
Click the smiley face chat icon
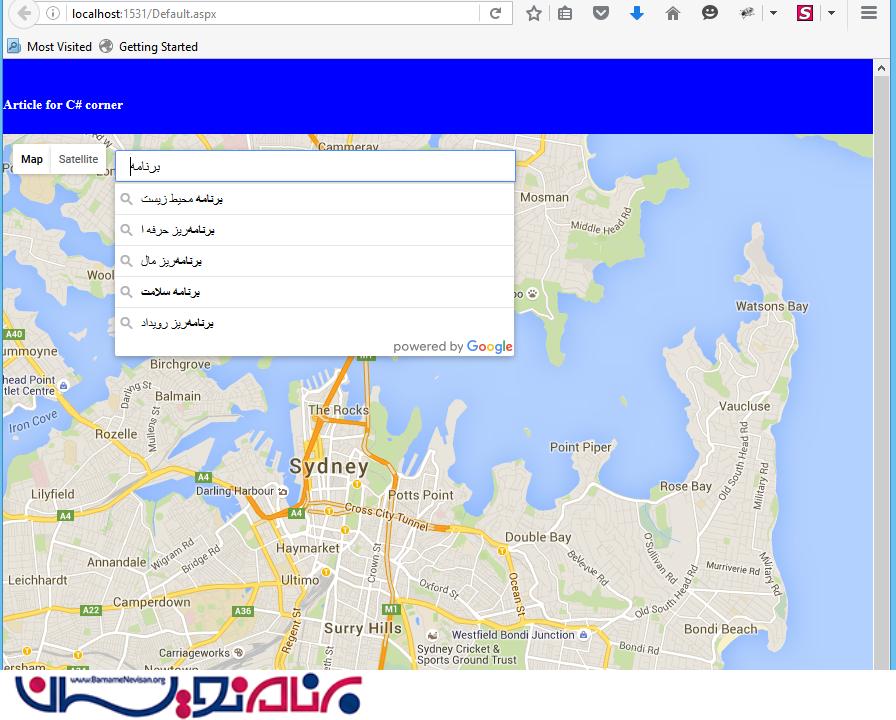709,13
